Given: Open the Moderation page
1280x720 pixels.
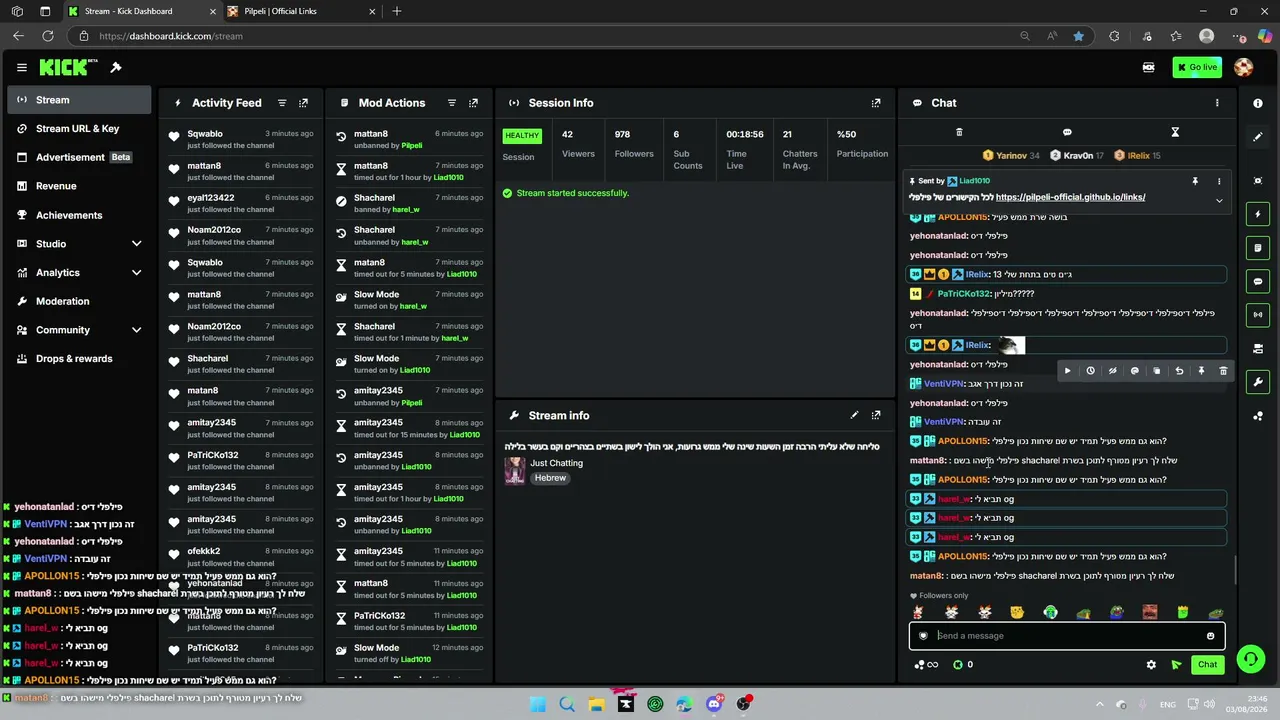Looking at the screenshot, I should click(79, 301).
